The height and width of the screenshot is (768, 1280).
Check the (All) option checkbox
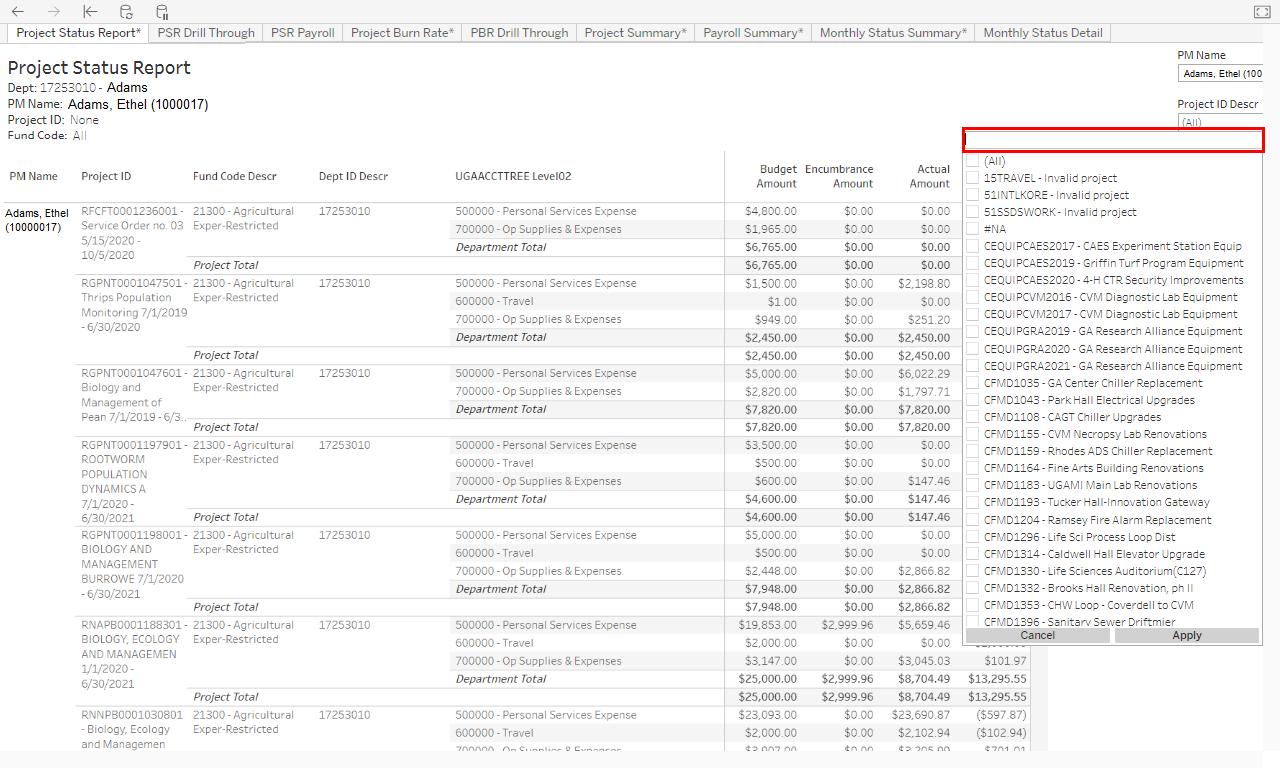pos(972,161)
